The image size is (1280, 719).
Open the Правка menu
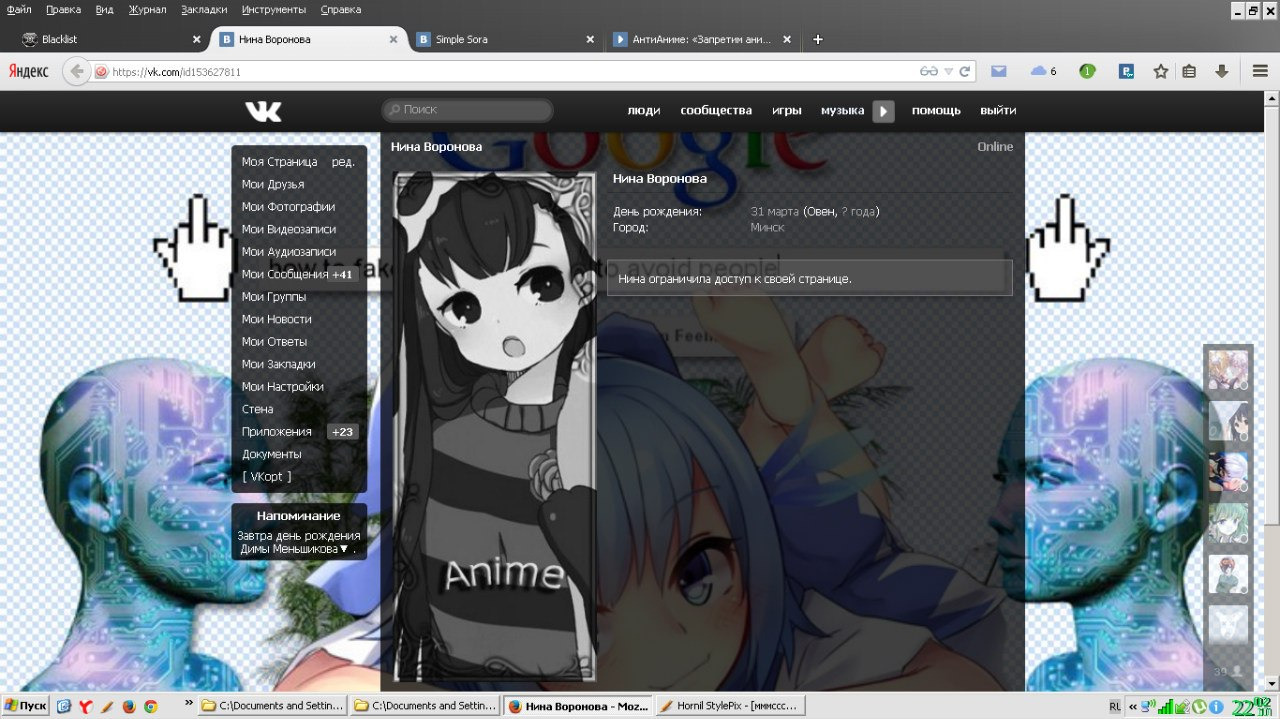(x=63, y=9)
